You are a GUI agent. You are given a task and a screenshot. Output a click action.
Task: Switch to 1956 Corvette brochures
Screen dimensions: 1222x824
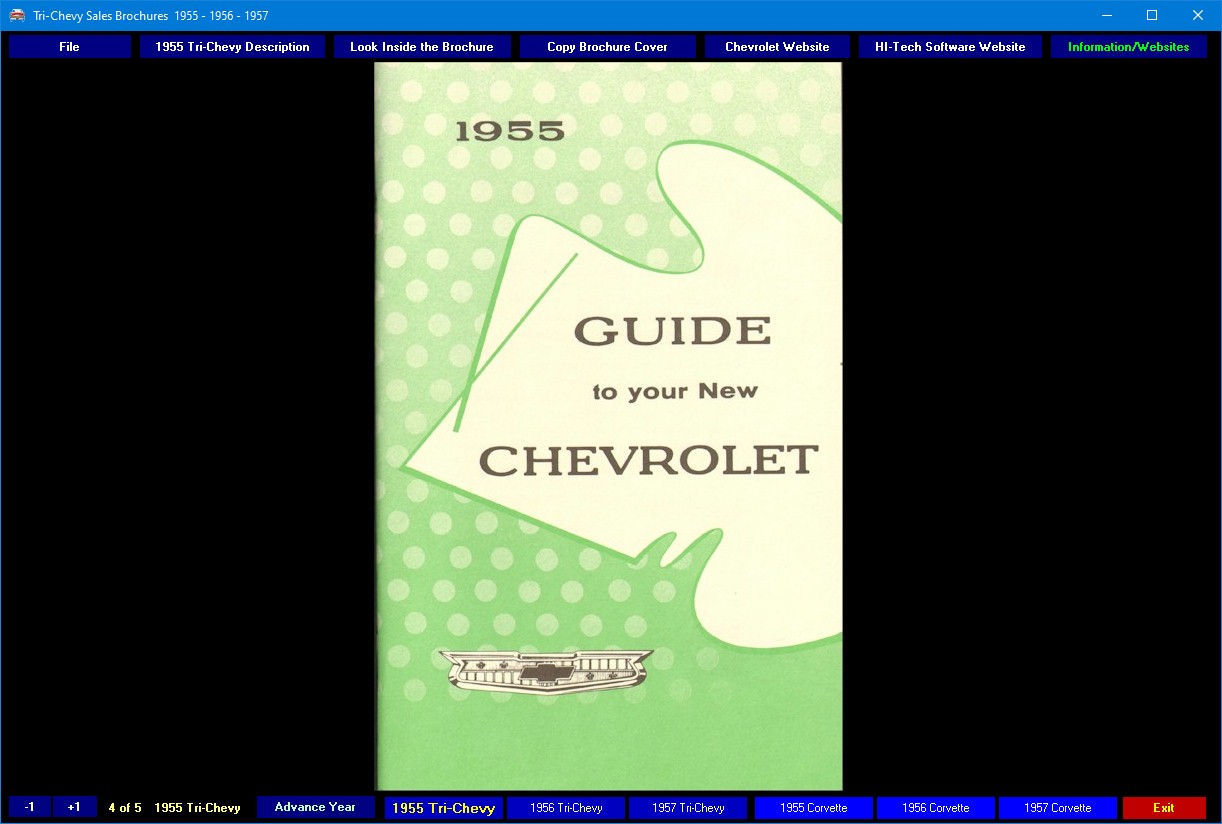click(x=936, y=808)
